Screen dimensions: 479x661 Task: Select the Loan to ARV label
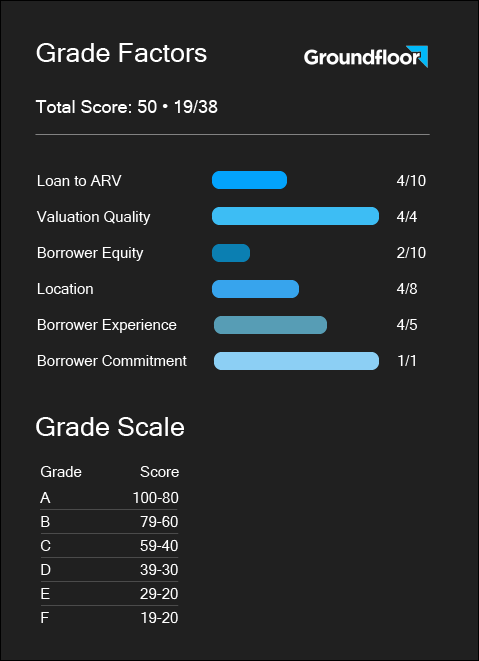point(79,181)
